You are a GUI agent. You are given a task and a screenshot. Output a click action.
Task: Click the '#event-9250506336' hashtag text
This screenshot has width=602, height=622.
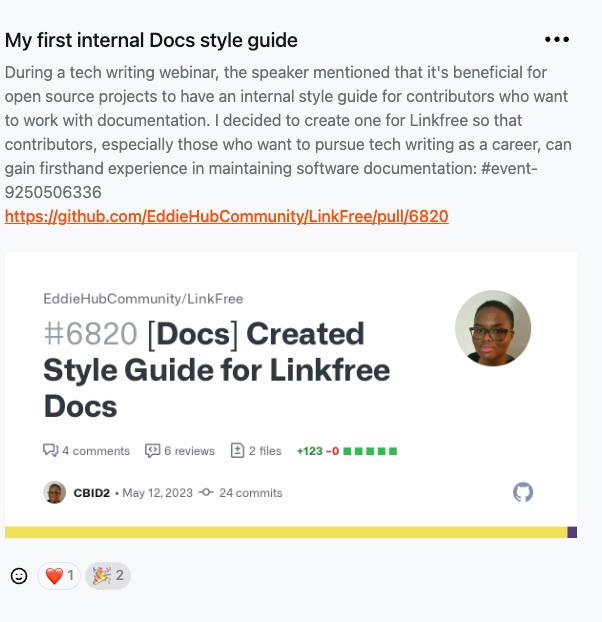(271, 180)
